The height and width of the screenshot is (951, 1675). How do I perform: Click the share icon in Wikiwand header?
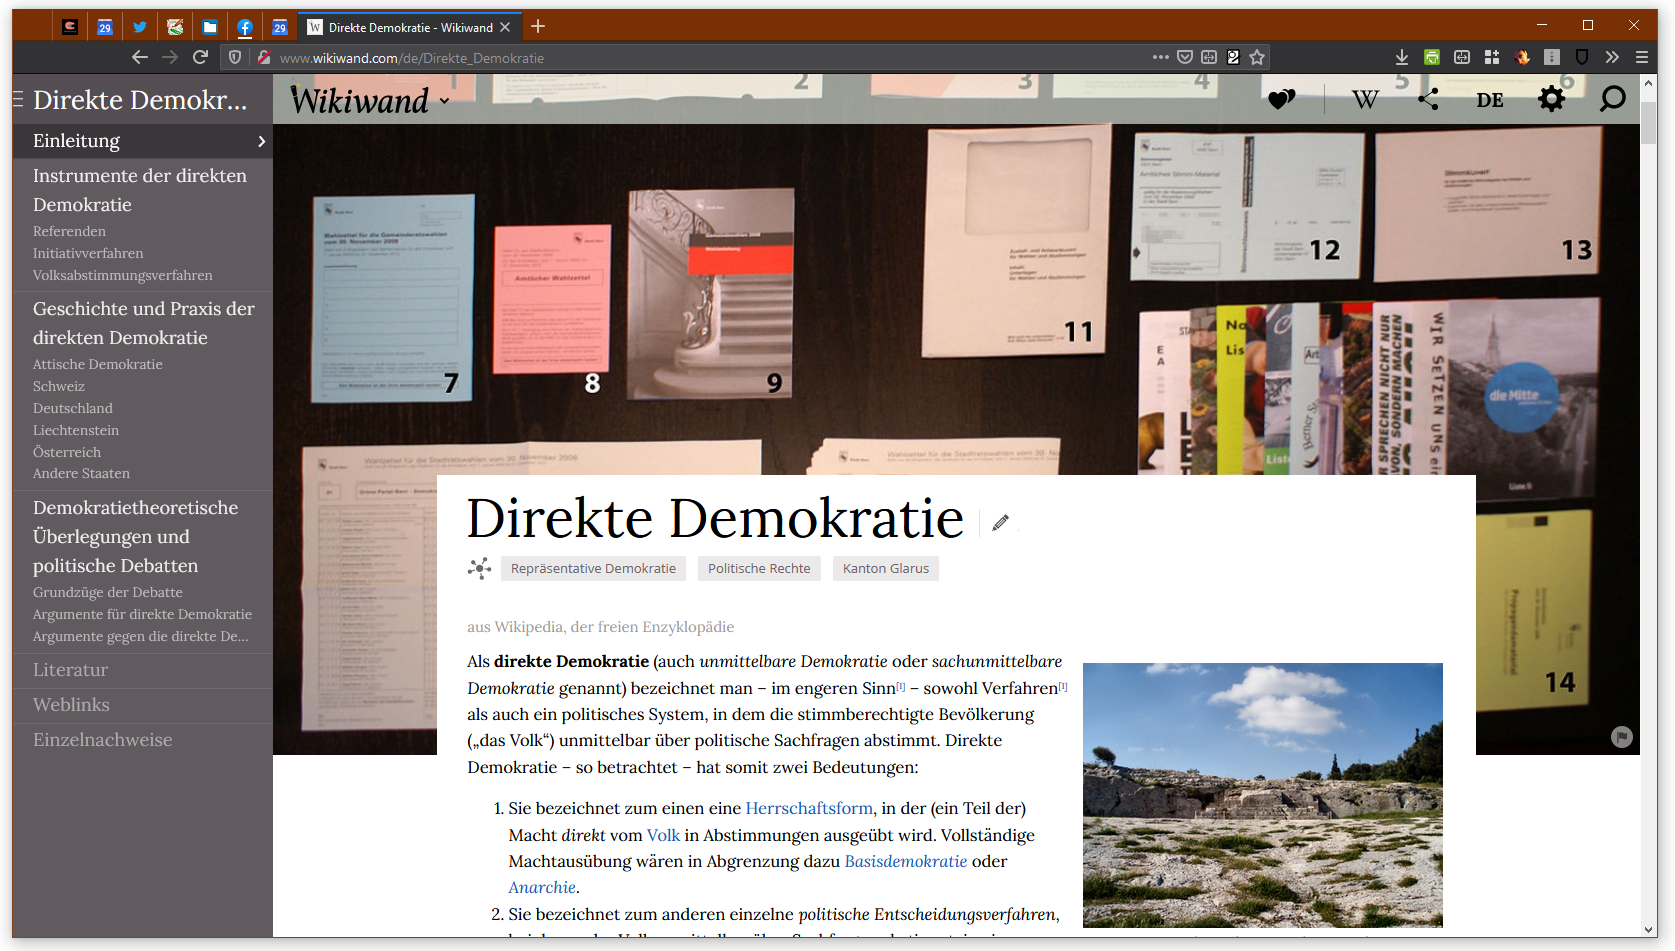[x=1428, y=99]
